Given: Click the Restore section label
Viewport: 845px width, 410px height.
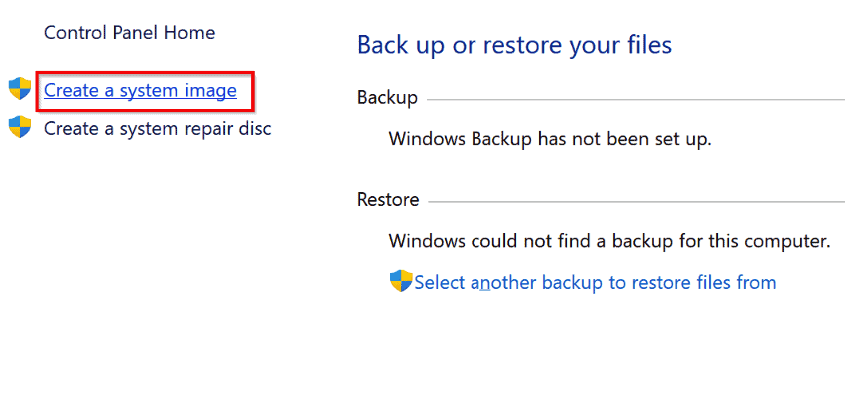Looking at the screenshot, I should 388,200.
